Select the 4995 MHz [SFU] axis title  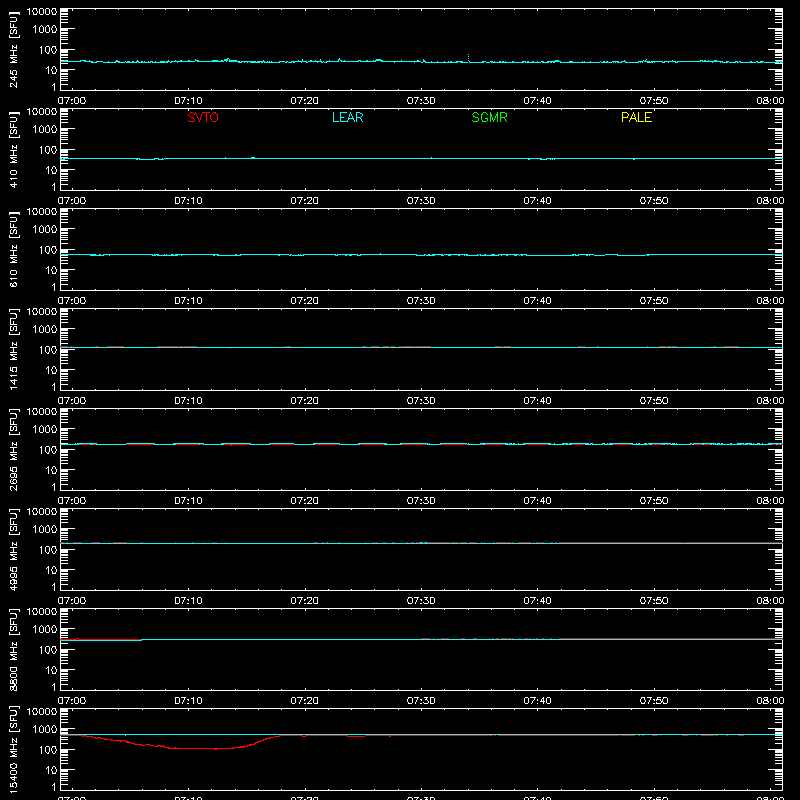13,549
